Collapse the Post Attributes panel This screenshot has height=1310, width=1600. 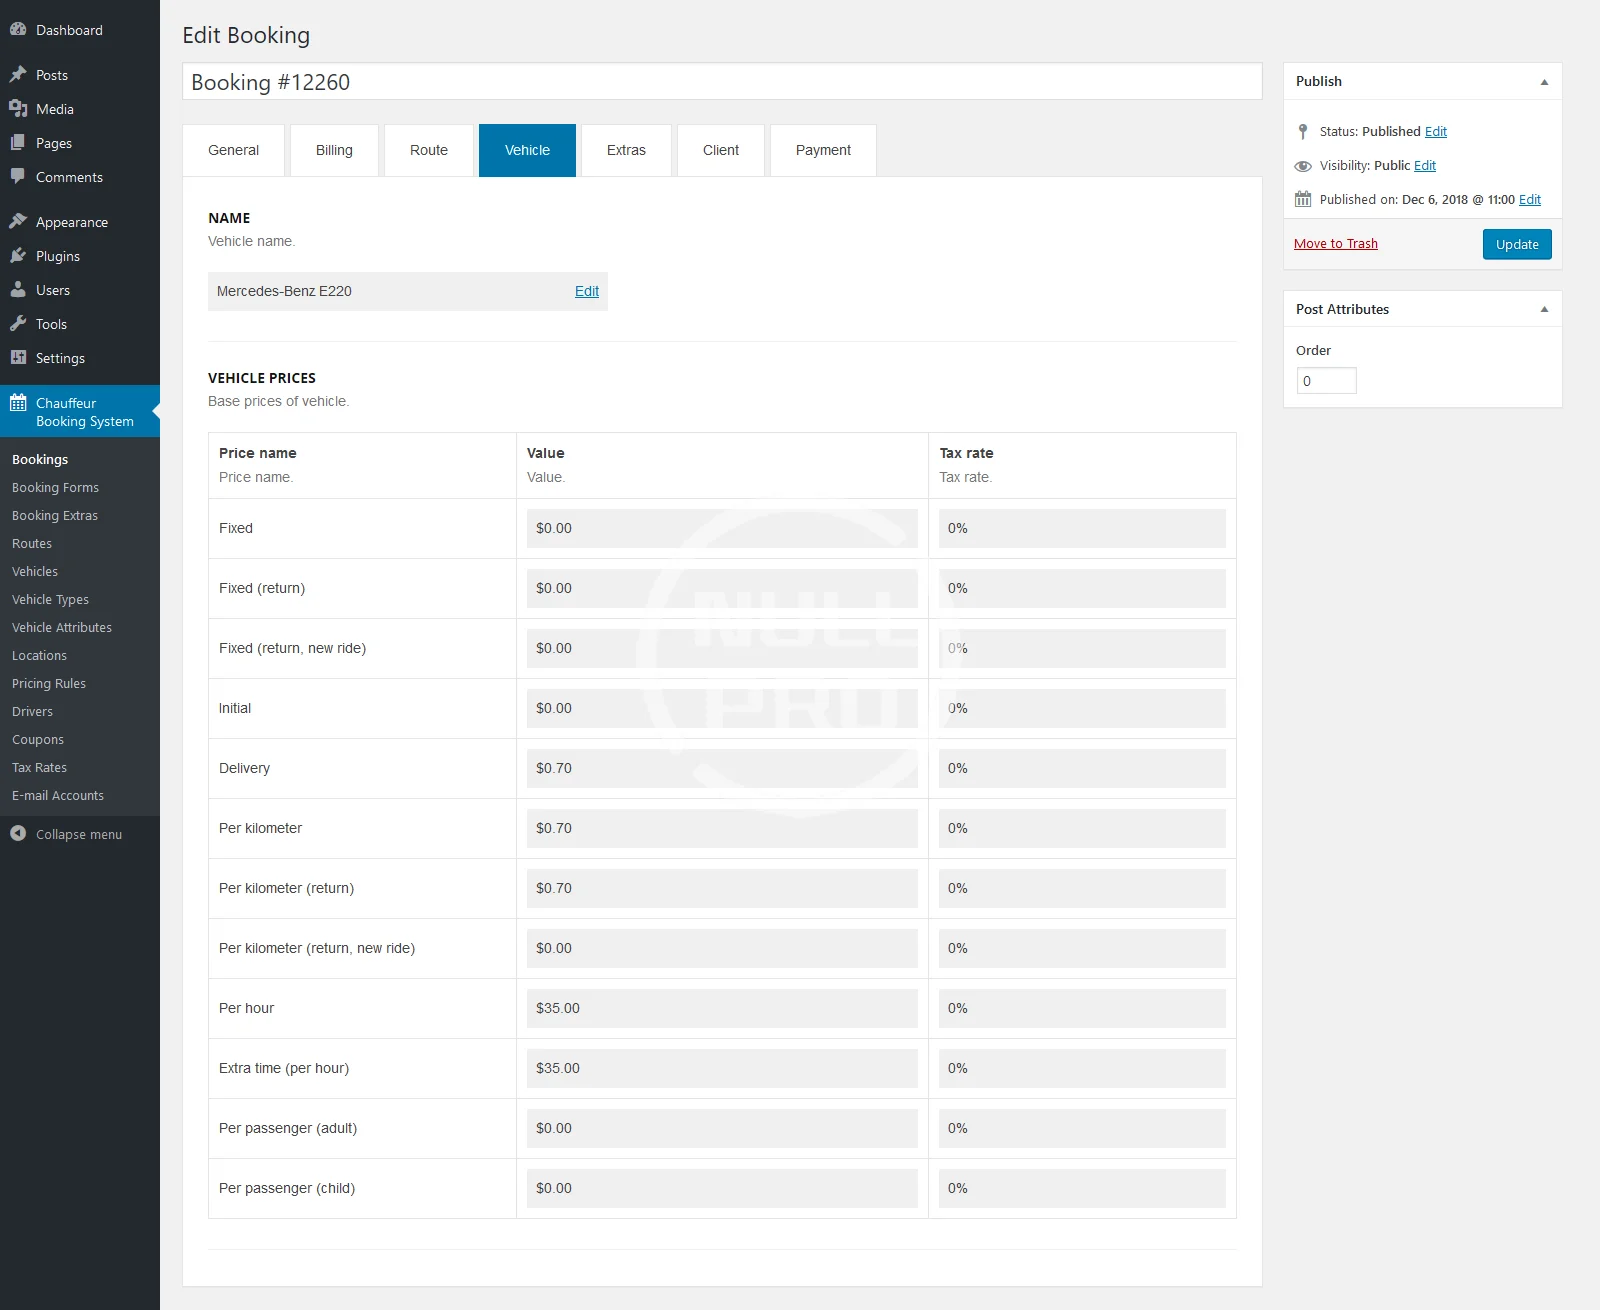[x=1544, y=310]
